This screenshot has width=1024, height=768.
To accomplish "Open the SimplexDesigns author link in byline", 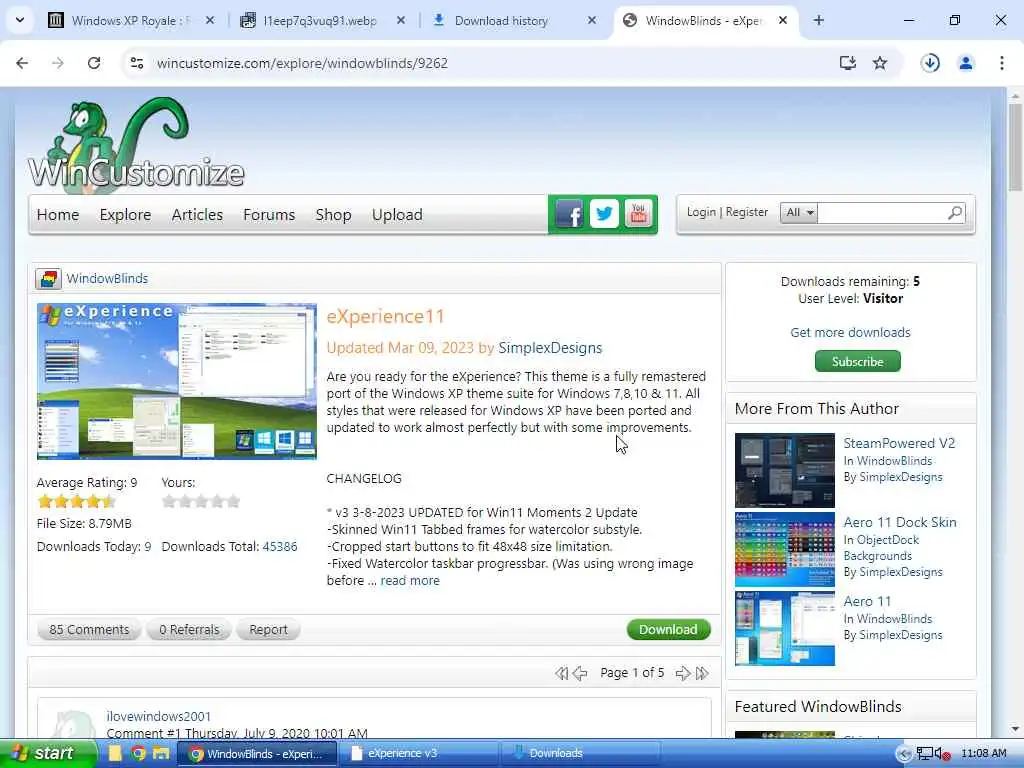I will [x=550, y=348].
